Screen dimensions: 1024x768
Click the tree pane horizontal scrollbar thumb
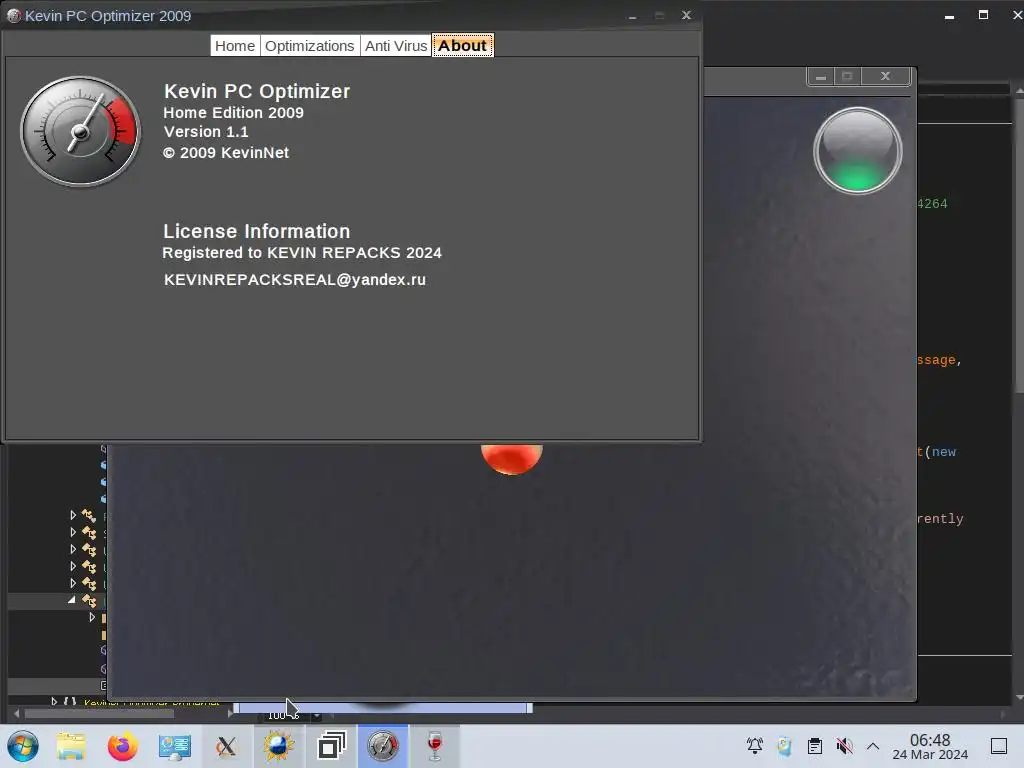99,714
